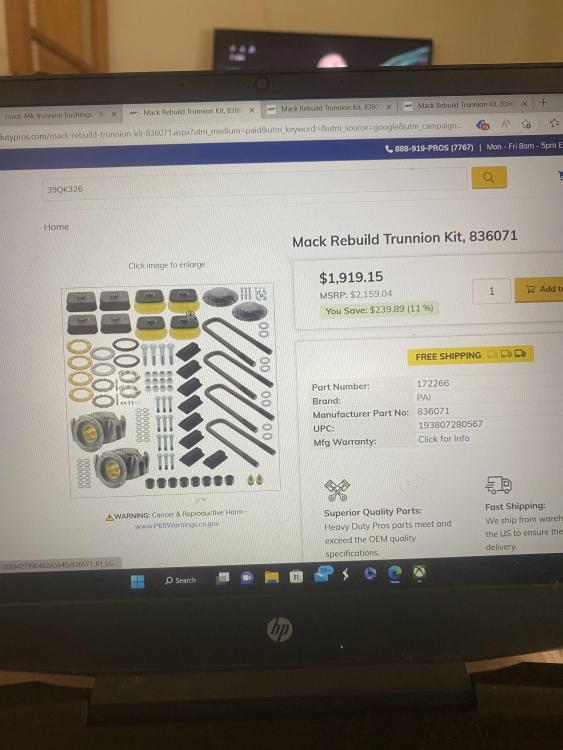Open 'Click for Info' warranty link
Viewport: 563px width, 750px height.
pos(443,439)
